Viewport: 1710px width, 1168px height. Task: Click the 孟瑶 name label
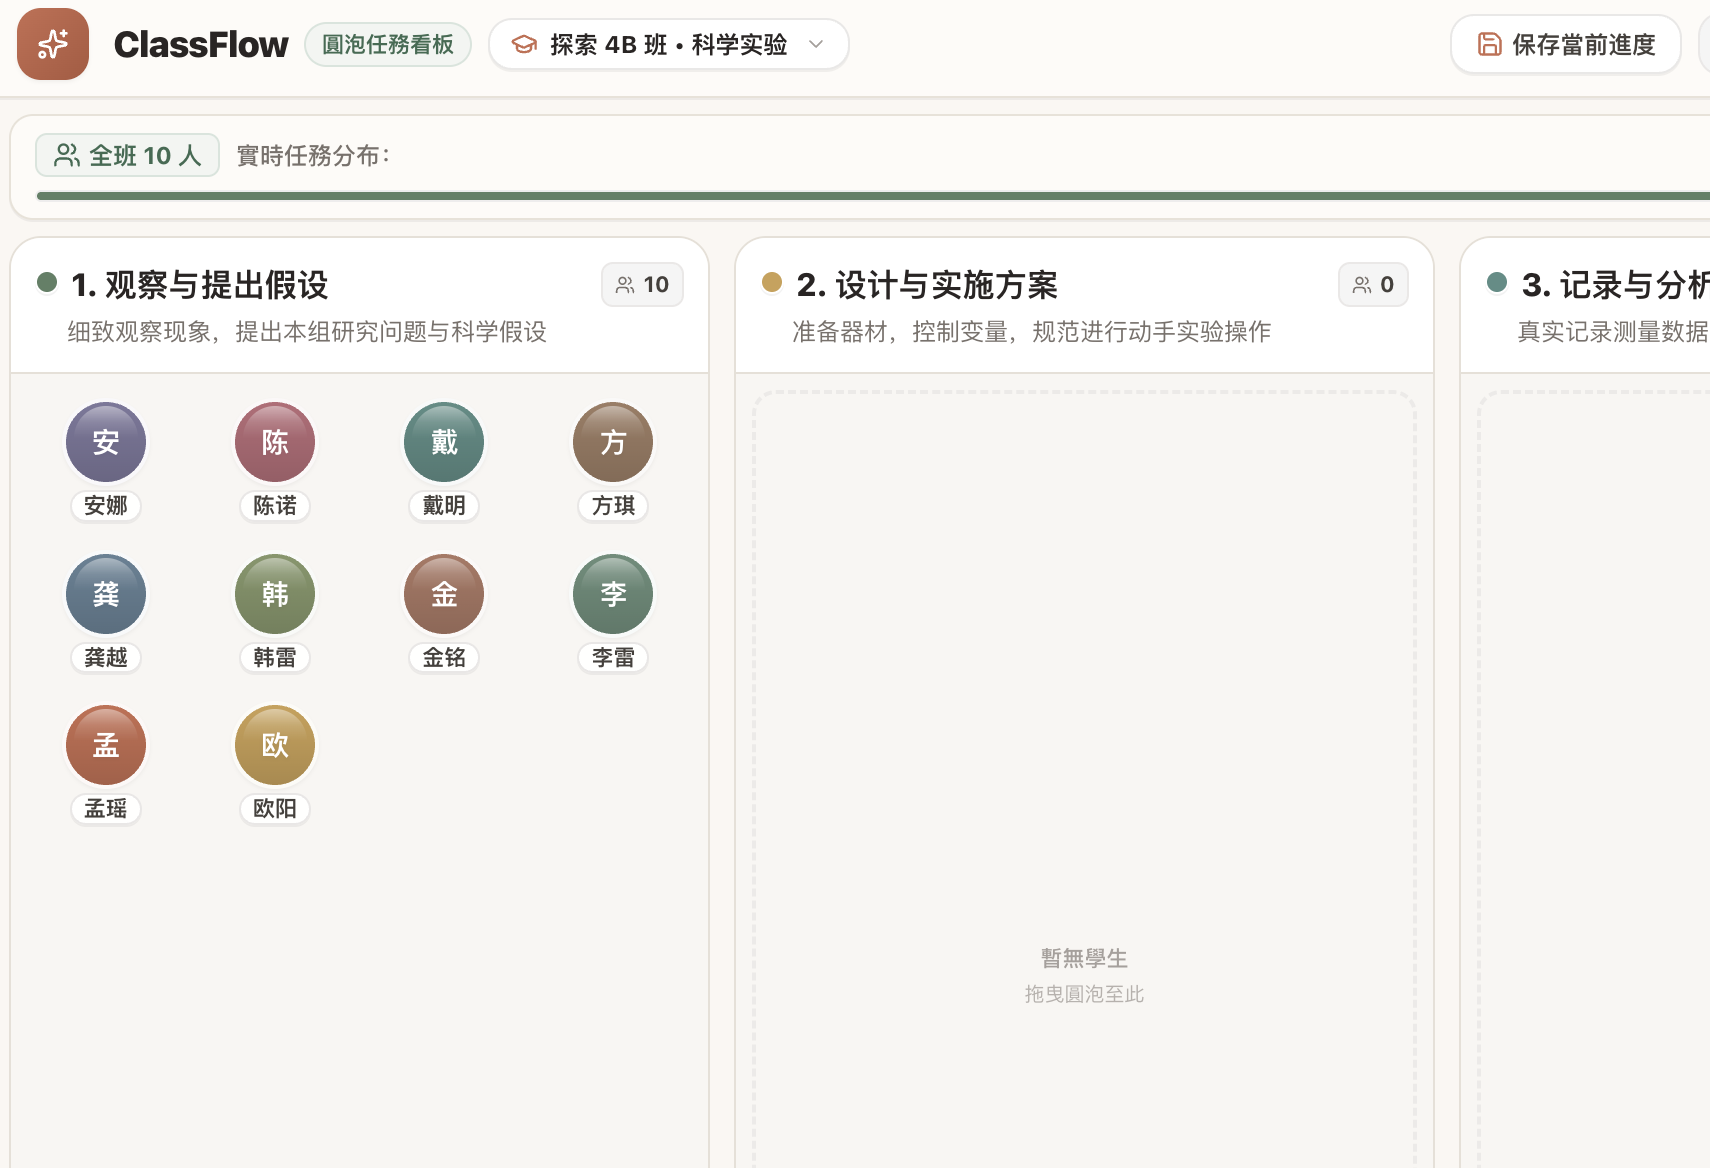pyautogui.click(x=106, y=809)
